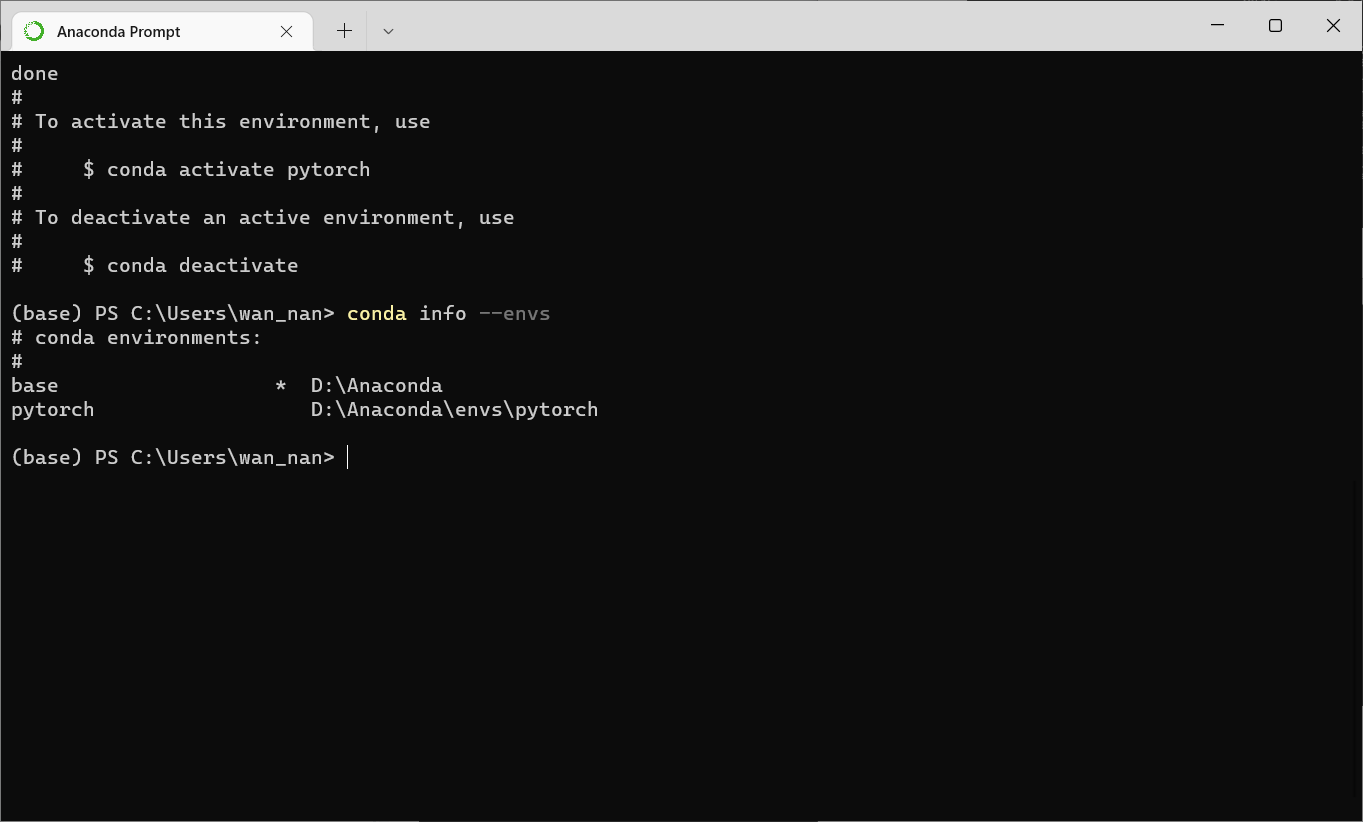Click the last prompt input line
Image resolution: width=1363 pixels, height=822 pixels.
point(180,457)
